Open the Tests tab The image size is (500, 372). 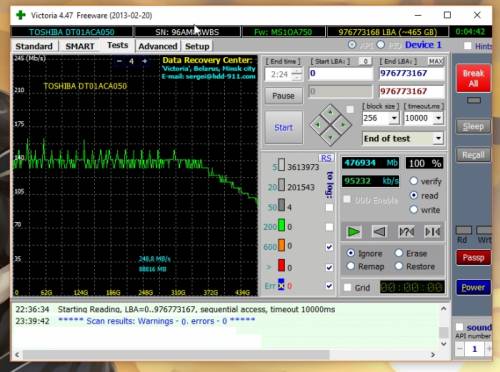pyautogui.click(x=117, y=45)
